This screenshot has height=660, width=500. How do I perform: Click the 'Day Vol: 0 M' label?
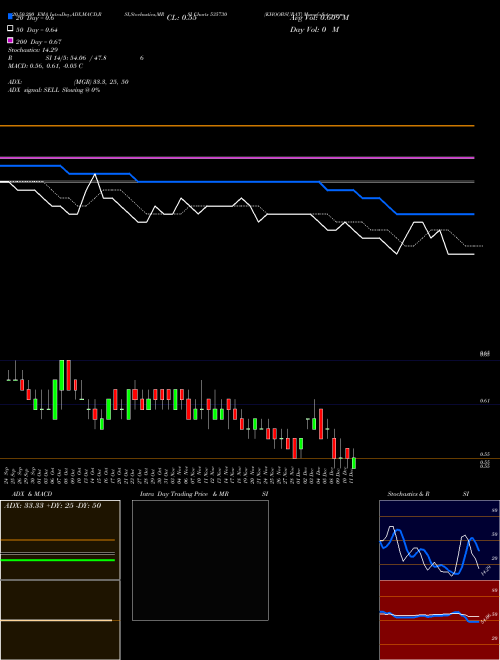click(314, 30)
